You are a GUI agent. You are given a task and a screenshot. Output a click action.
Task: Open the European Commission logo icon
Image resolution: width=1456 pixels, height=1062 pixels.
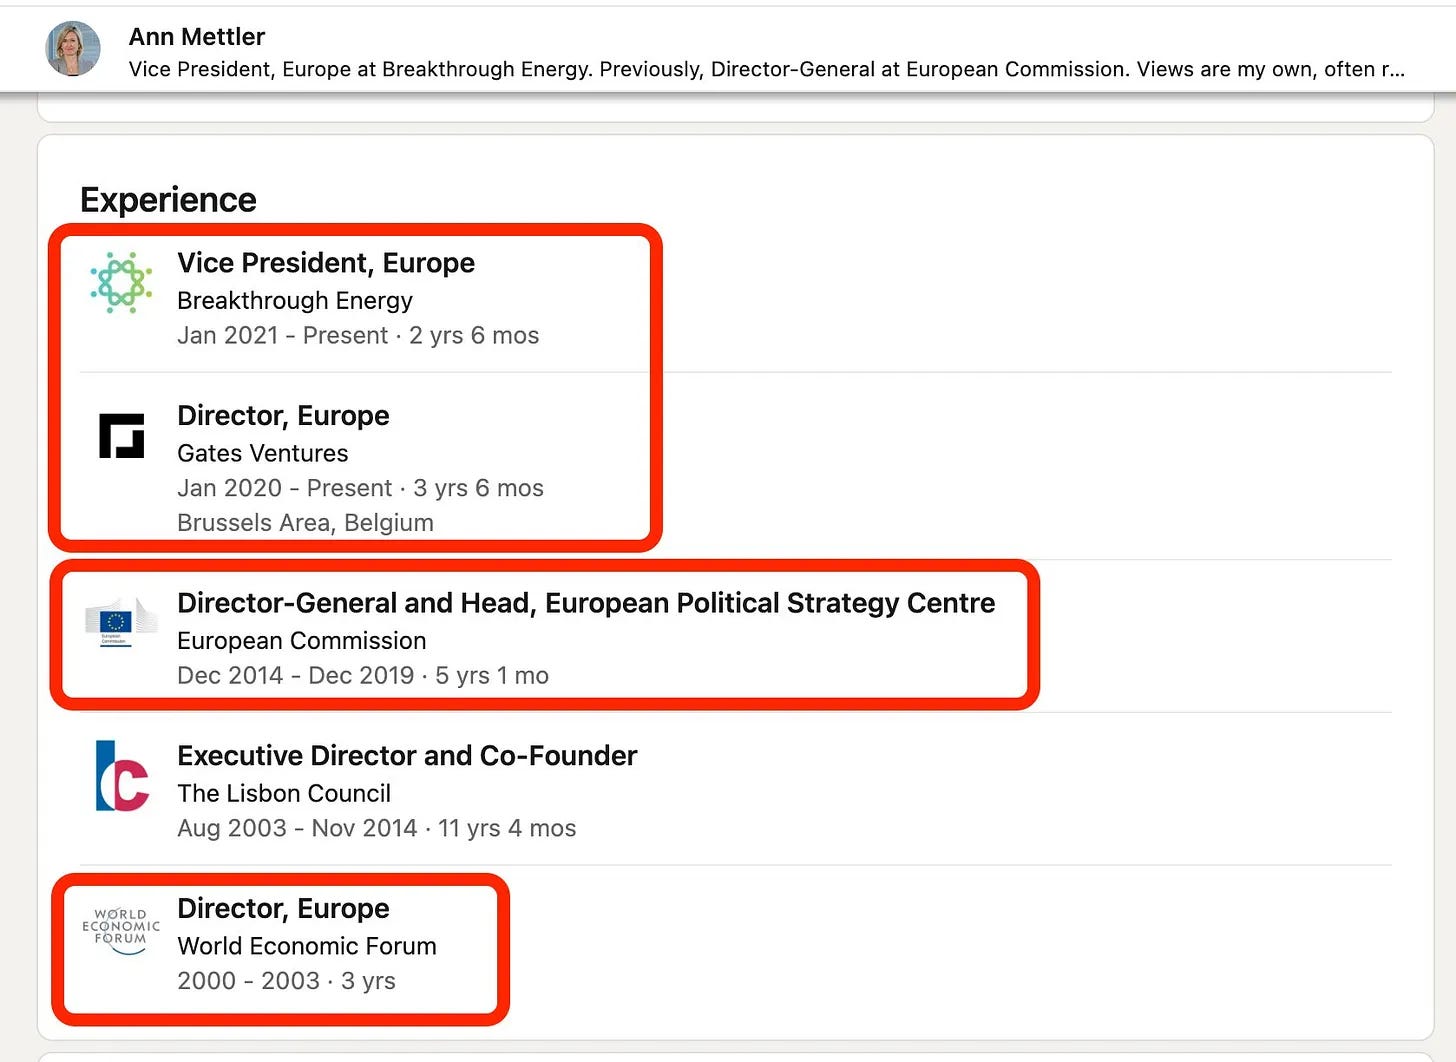coord(121,622)
